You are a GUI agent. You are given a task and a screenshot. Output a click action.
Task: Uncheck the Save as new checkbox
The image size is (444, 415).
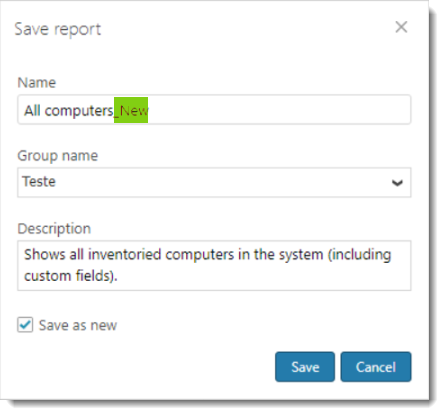(25, 325)
